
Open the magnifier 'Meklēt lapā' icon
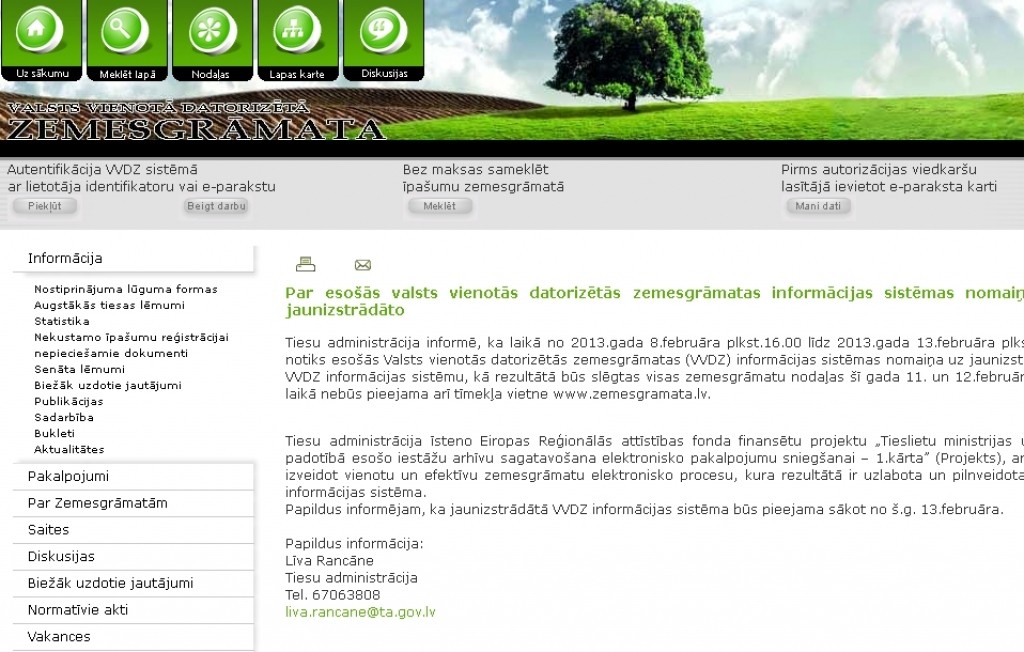click(127, 34)
